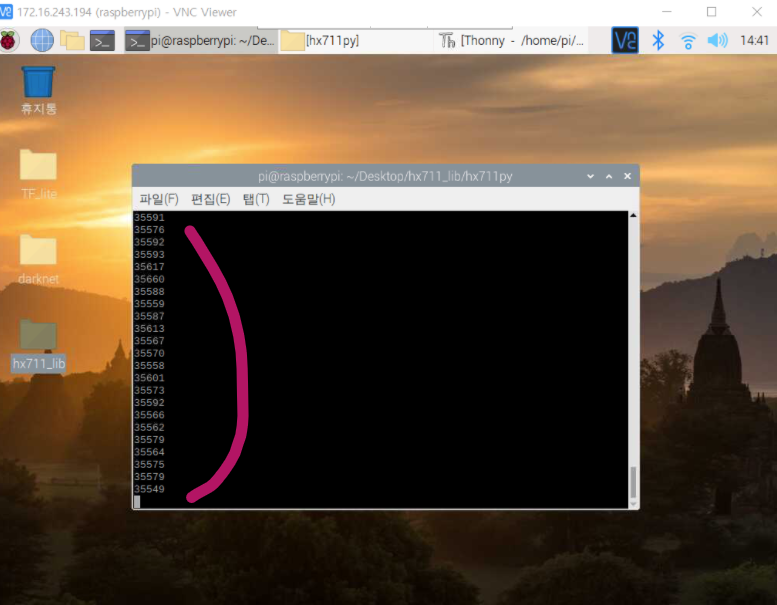The image size is (777, 605).
Task: Click the terminal title bar text
Action: tap(385, 176)
